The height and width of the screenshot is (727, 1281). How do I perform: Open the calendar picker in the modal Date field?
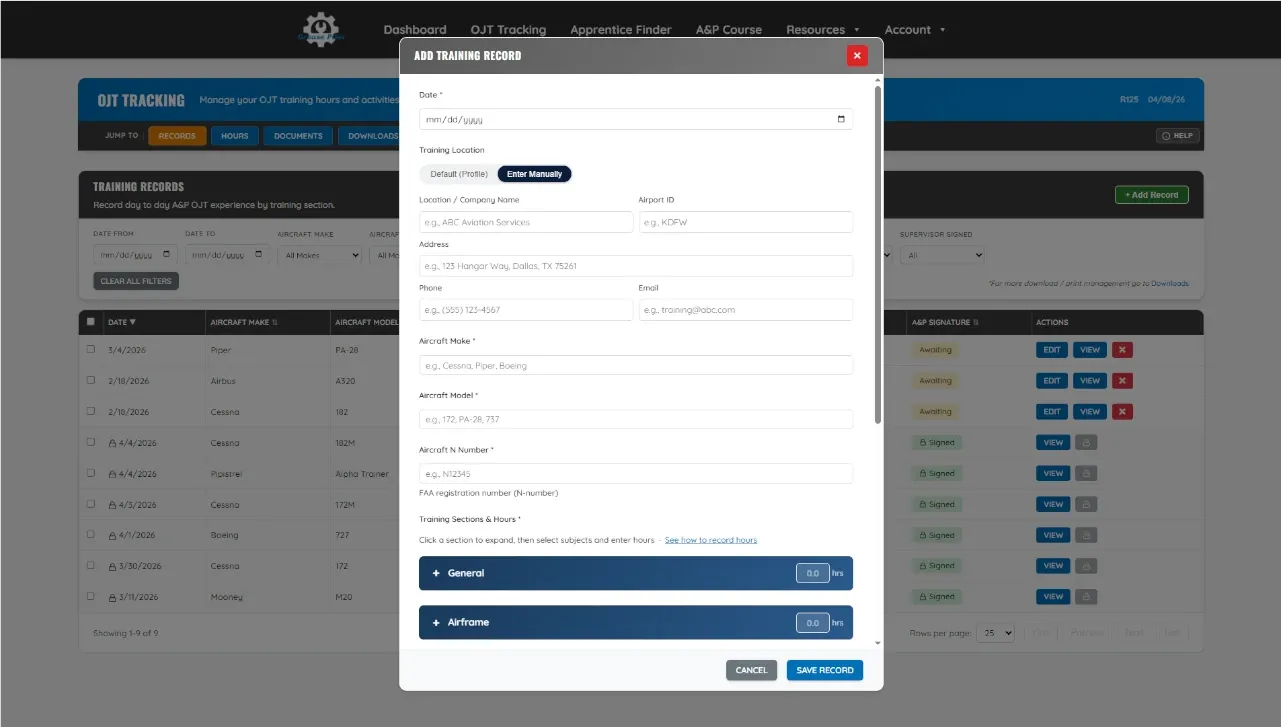pyautogui.click(x=841, y=119)
